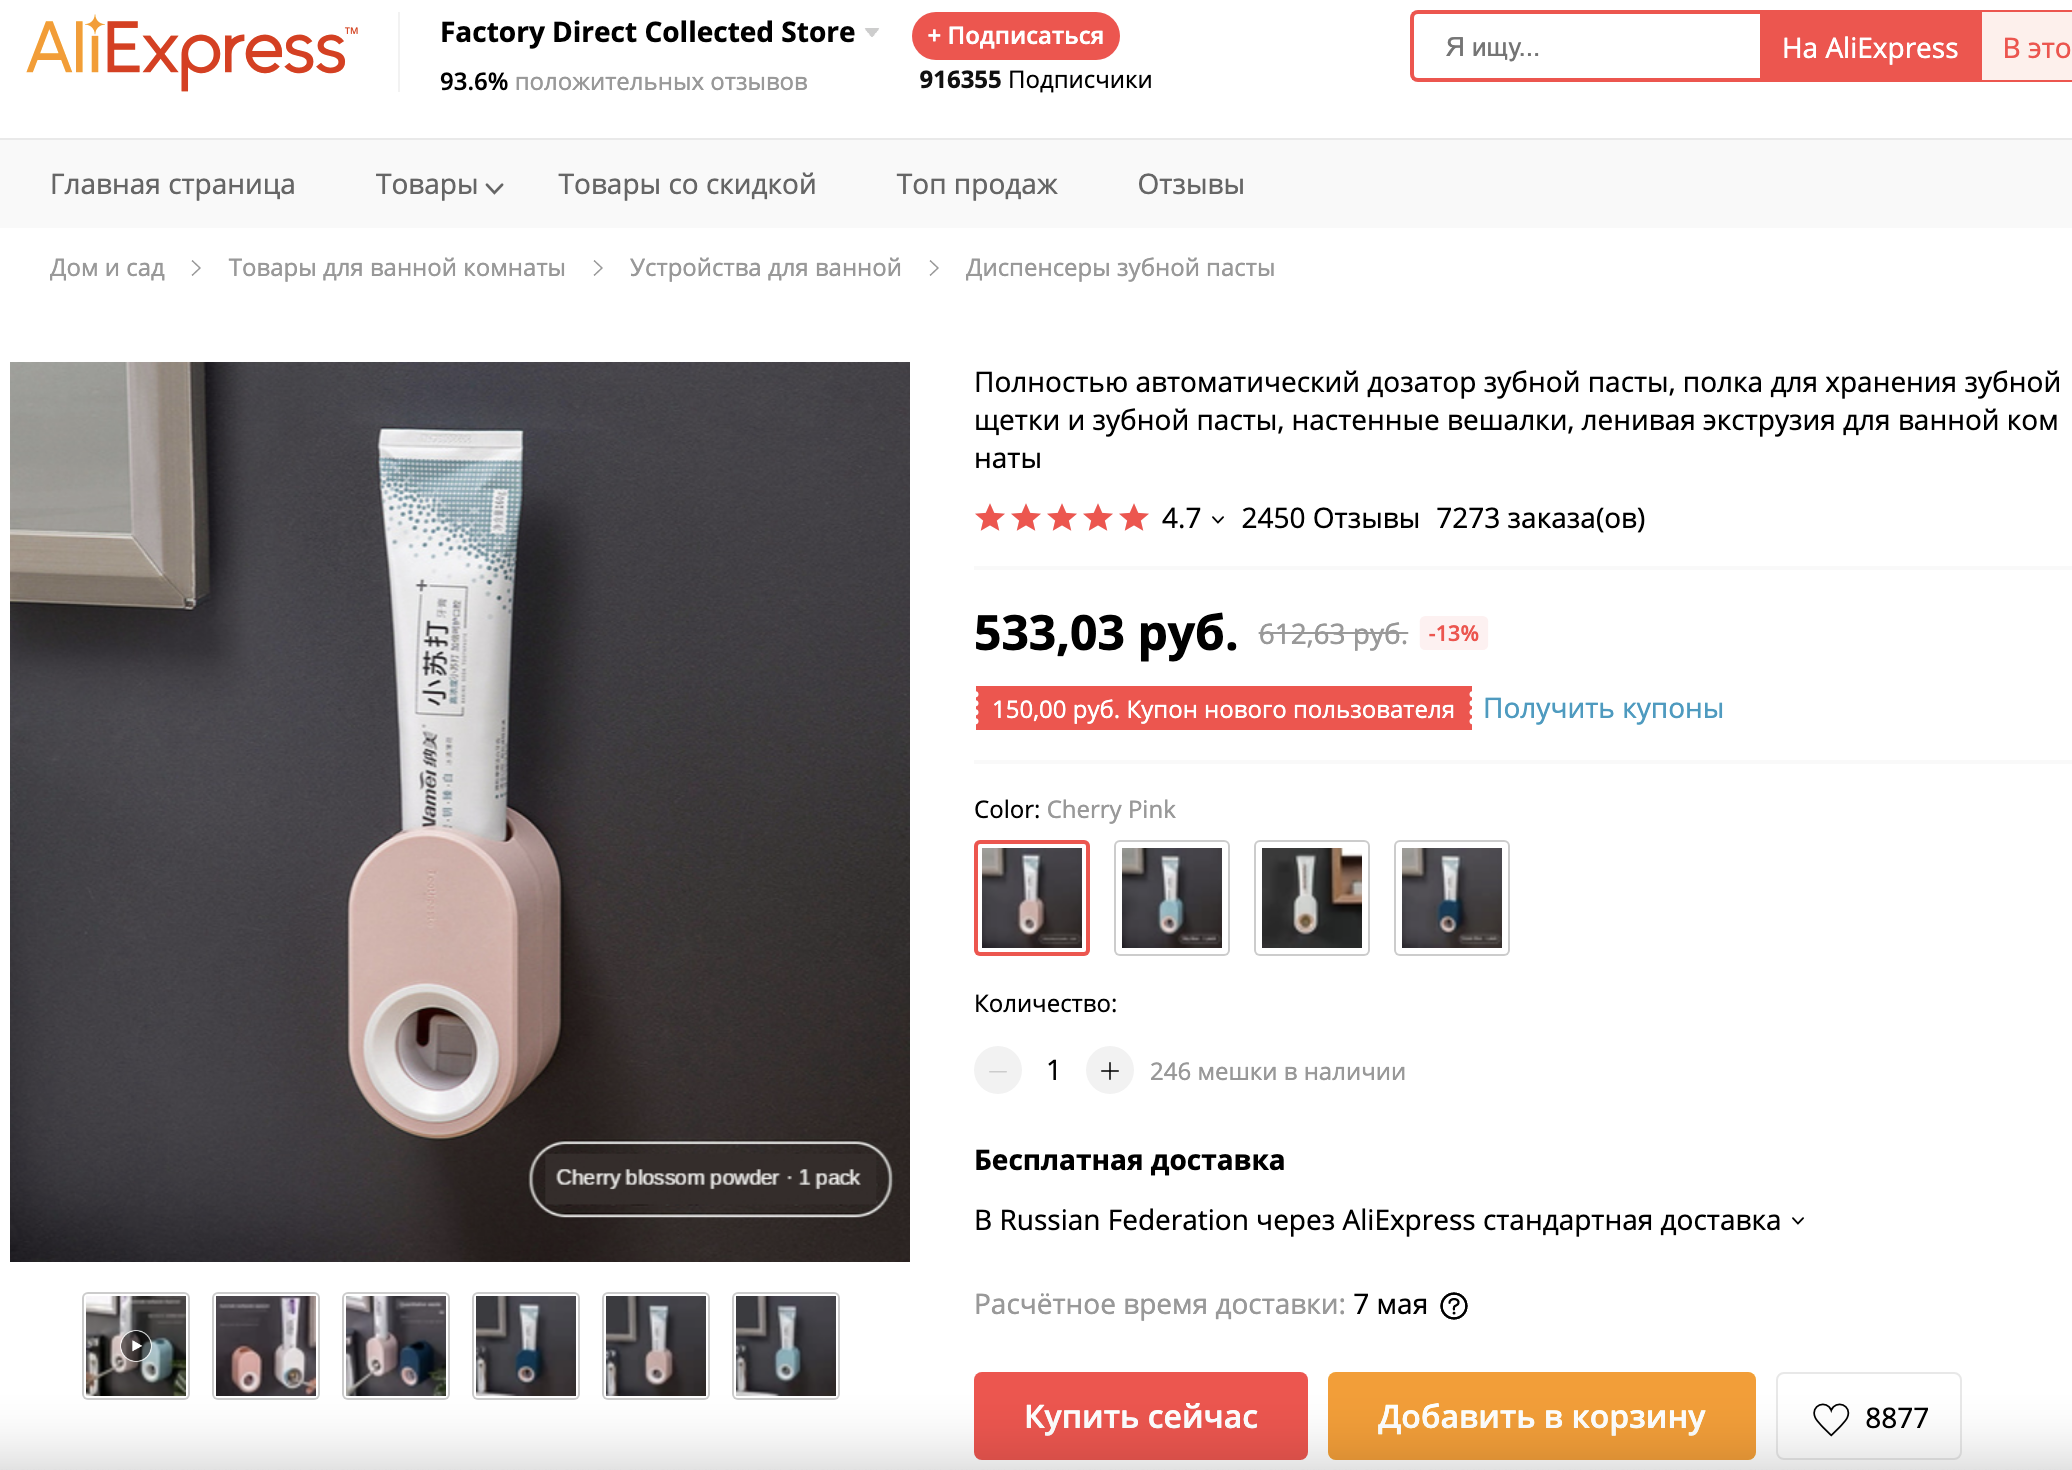The image size is (2072, 1470).
Task: Increase quantity with the plus button
Action: tap(1110, 1071)
